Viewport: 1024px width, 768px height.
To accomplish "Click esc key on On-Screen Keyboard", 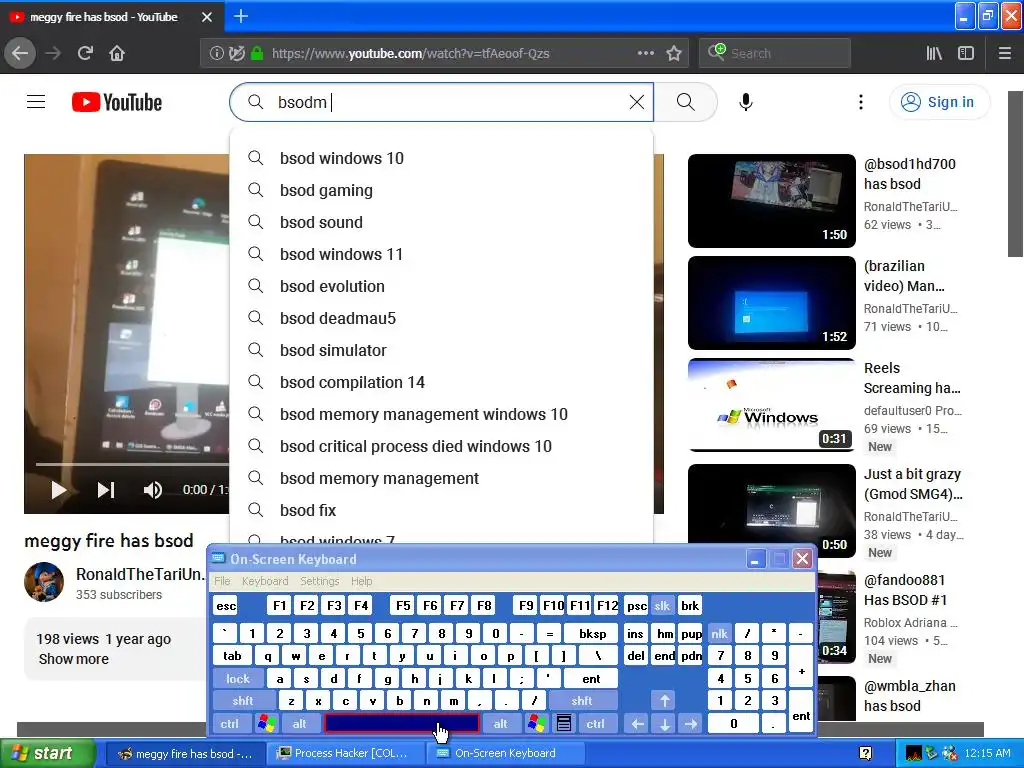I will point(226,605).
